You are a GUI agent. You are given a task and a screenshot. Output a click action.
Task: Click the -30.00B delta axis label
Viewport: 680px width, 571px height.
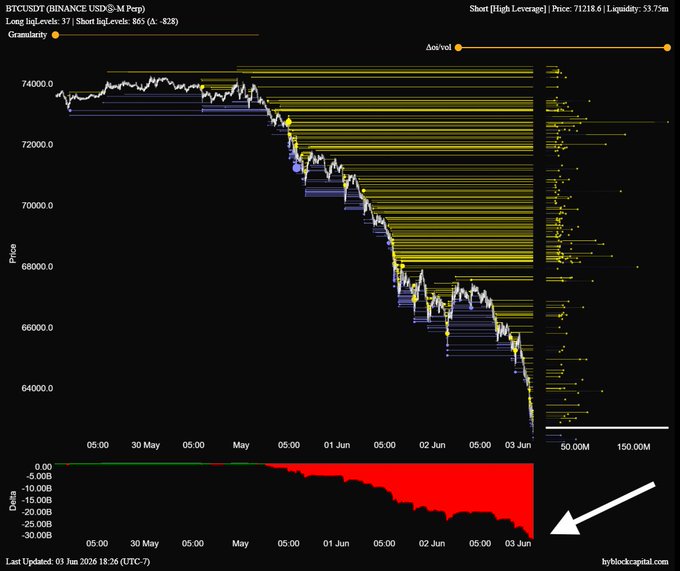(37, 535)
